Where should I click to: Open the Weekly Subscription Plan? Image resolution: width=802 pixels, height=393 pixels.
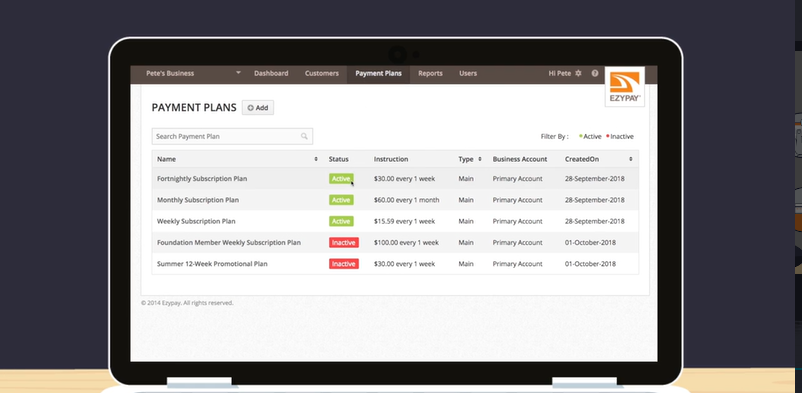click(196, 221)
